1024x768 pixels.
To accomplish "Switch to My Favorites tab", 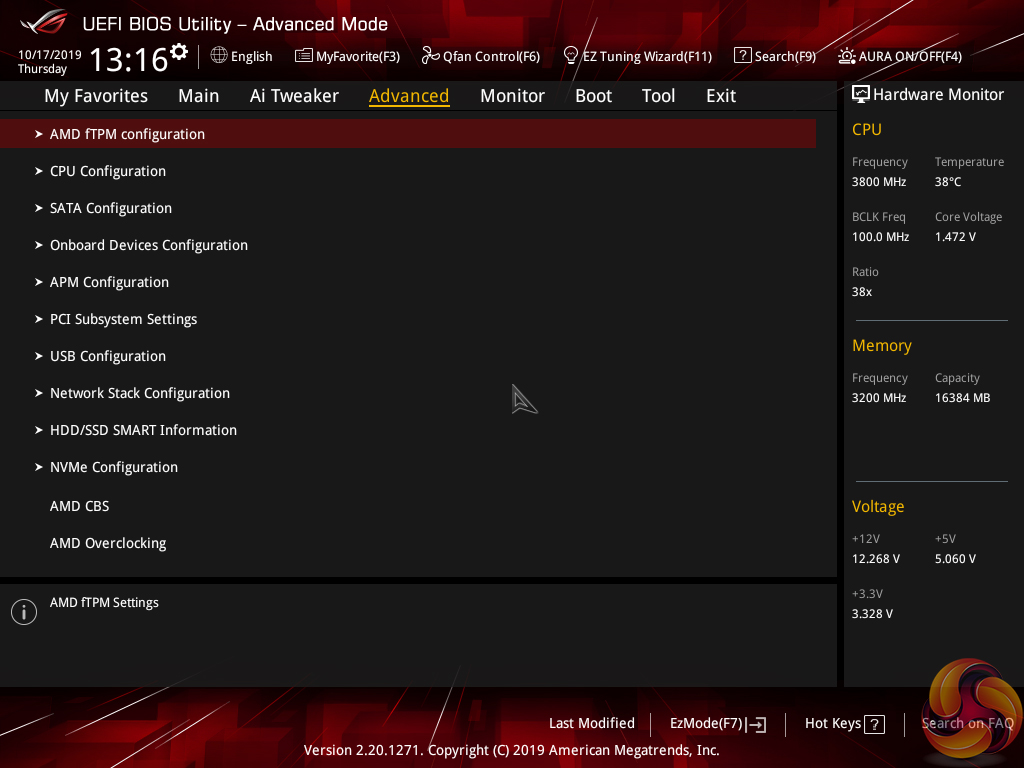I will point(96,96).
